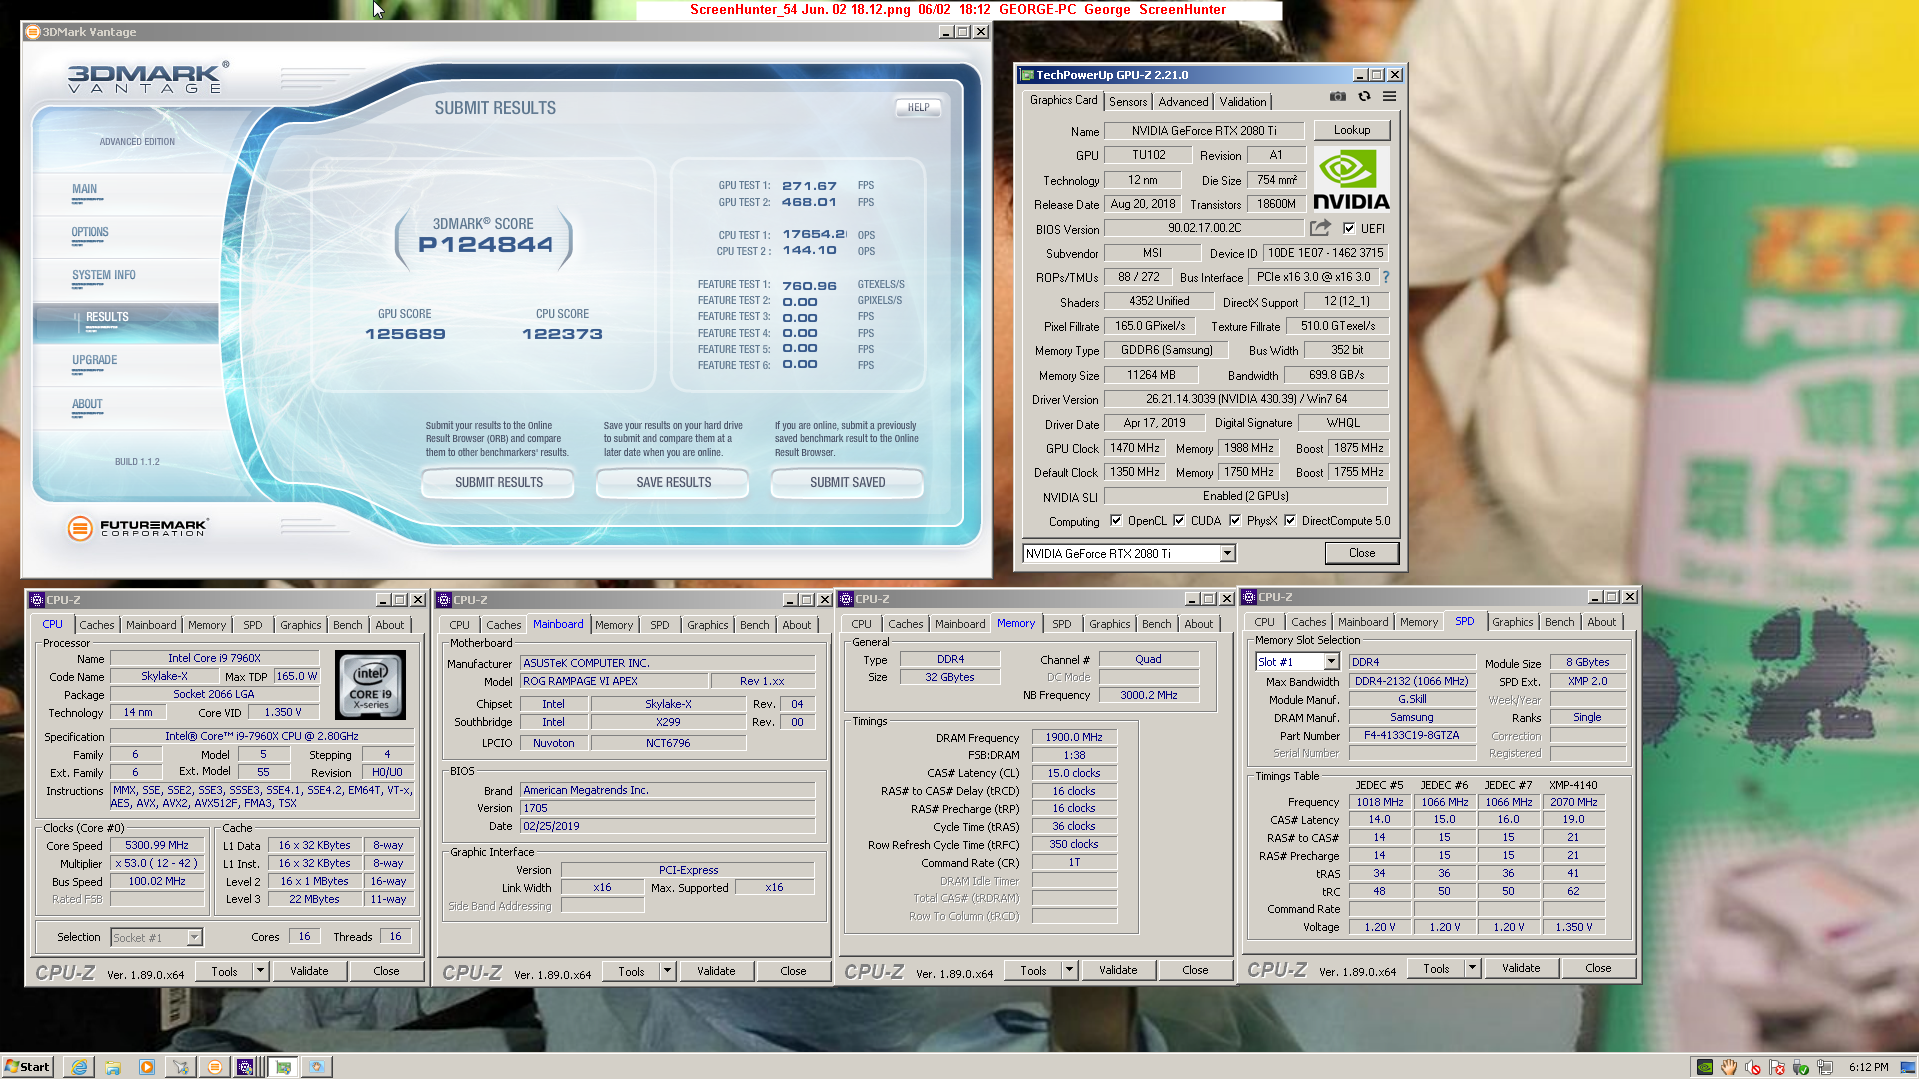This screenshot has height=1079, width=1919.
Task: Click the HELP button in 3DMark
Action: pyautogui.click(x=918, y=107)
